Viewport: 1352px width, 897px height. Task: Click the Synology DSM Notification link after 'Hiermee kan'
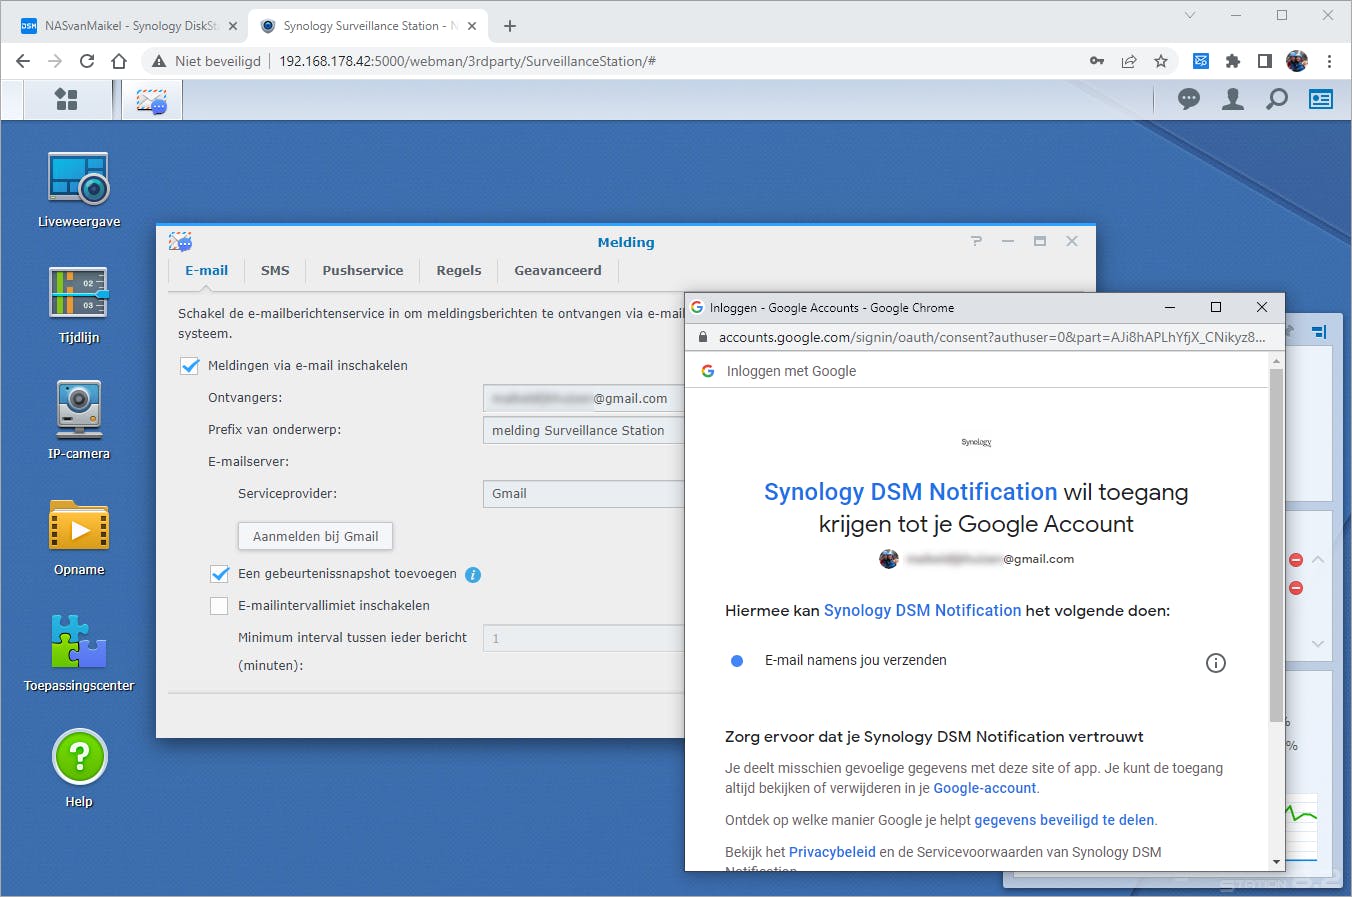point(922,611)
